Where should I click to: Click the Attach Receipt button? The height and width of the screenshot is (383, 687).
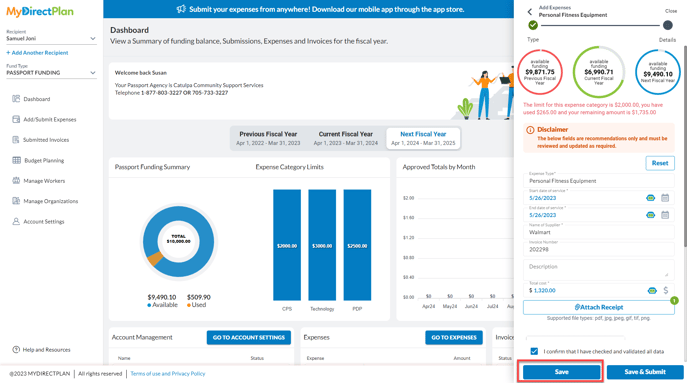(598, 307)
